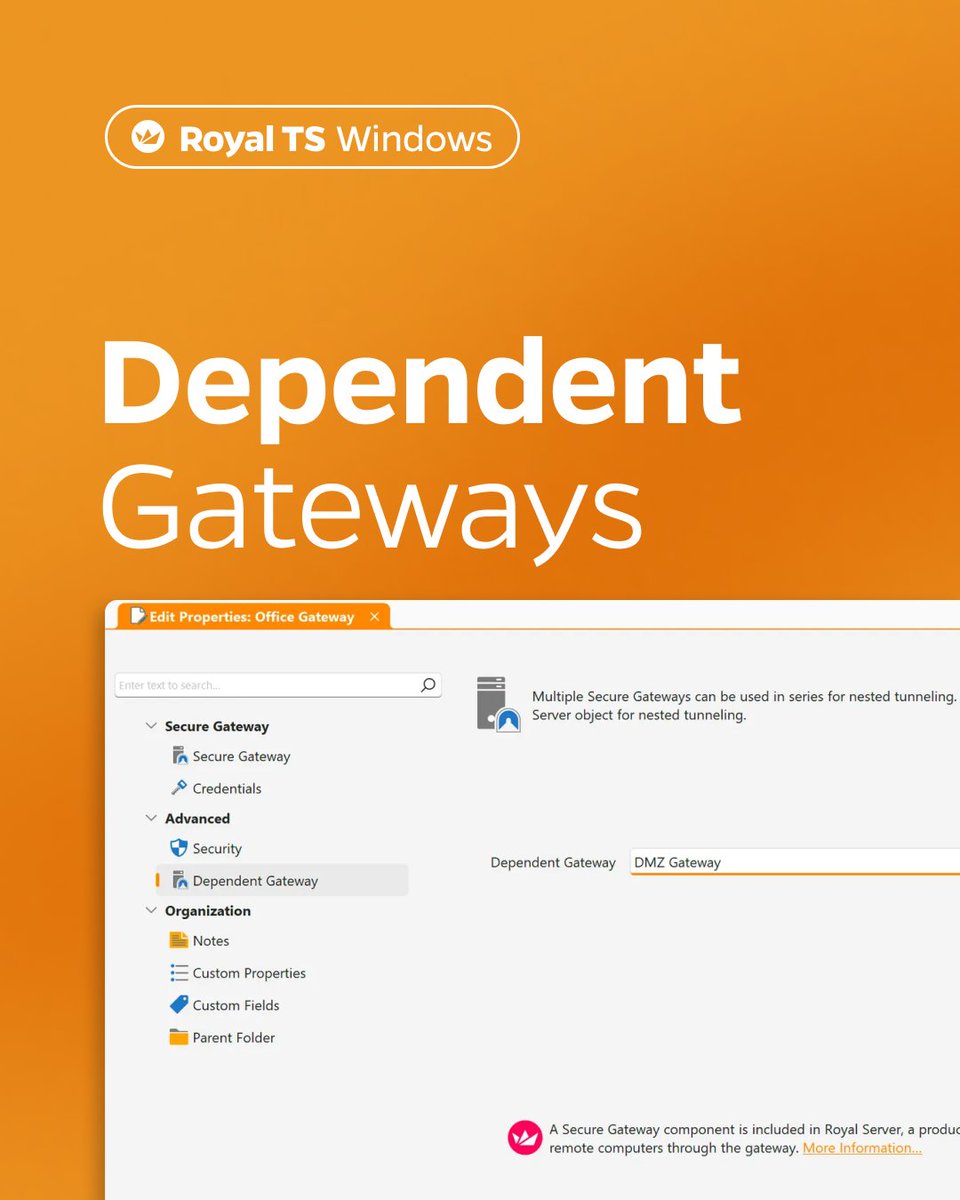The height and width of the screenshot is (1200, 960).
Task: Open the Parent Folder page
Action: (x=234, y=1037)
